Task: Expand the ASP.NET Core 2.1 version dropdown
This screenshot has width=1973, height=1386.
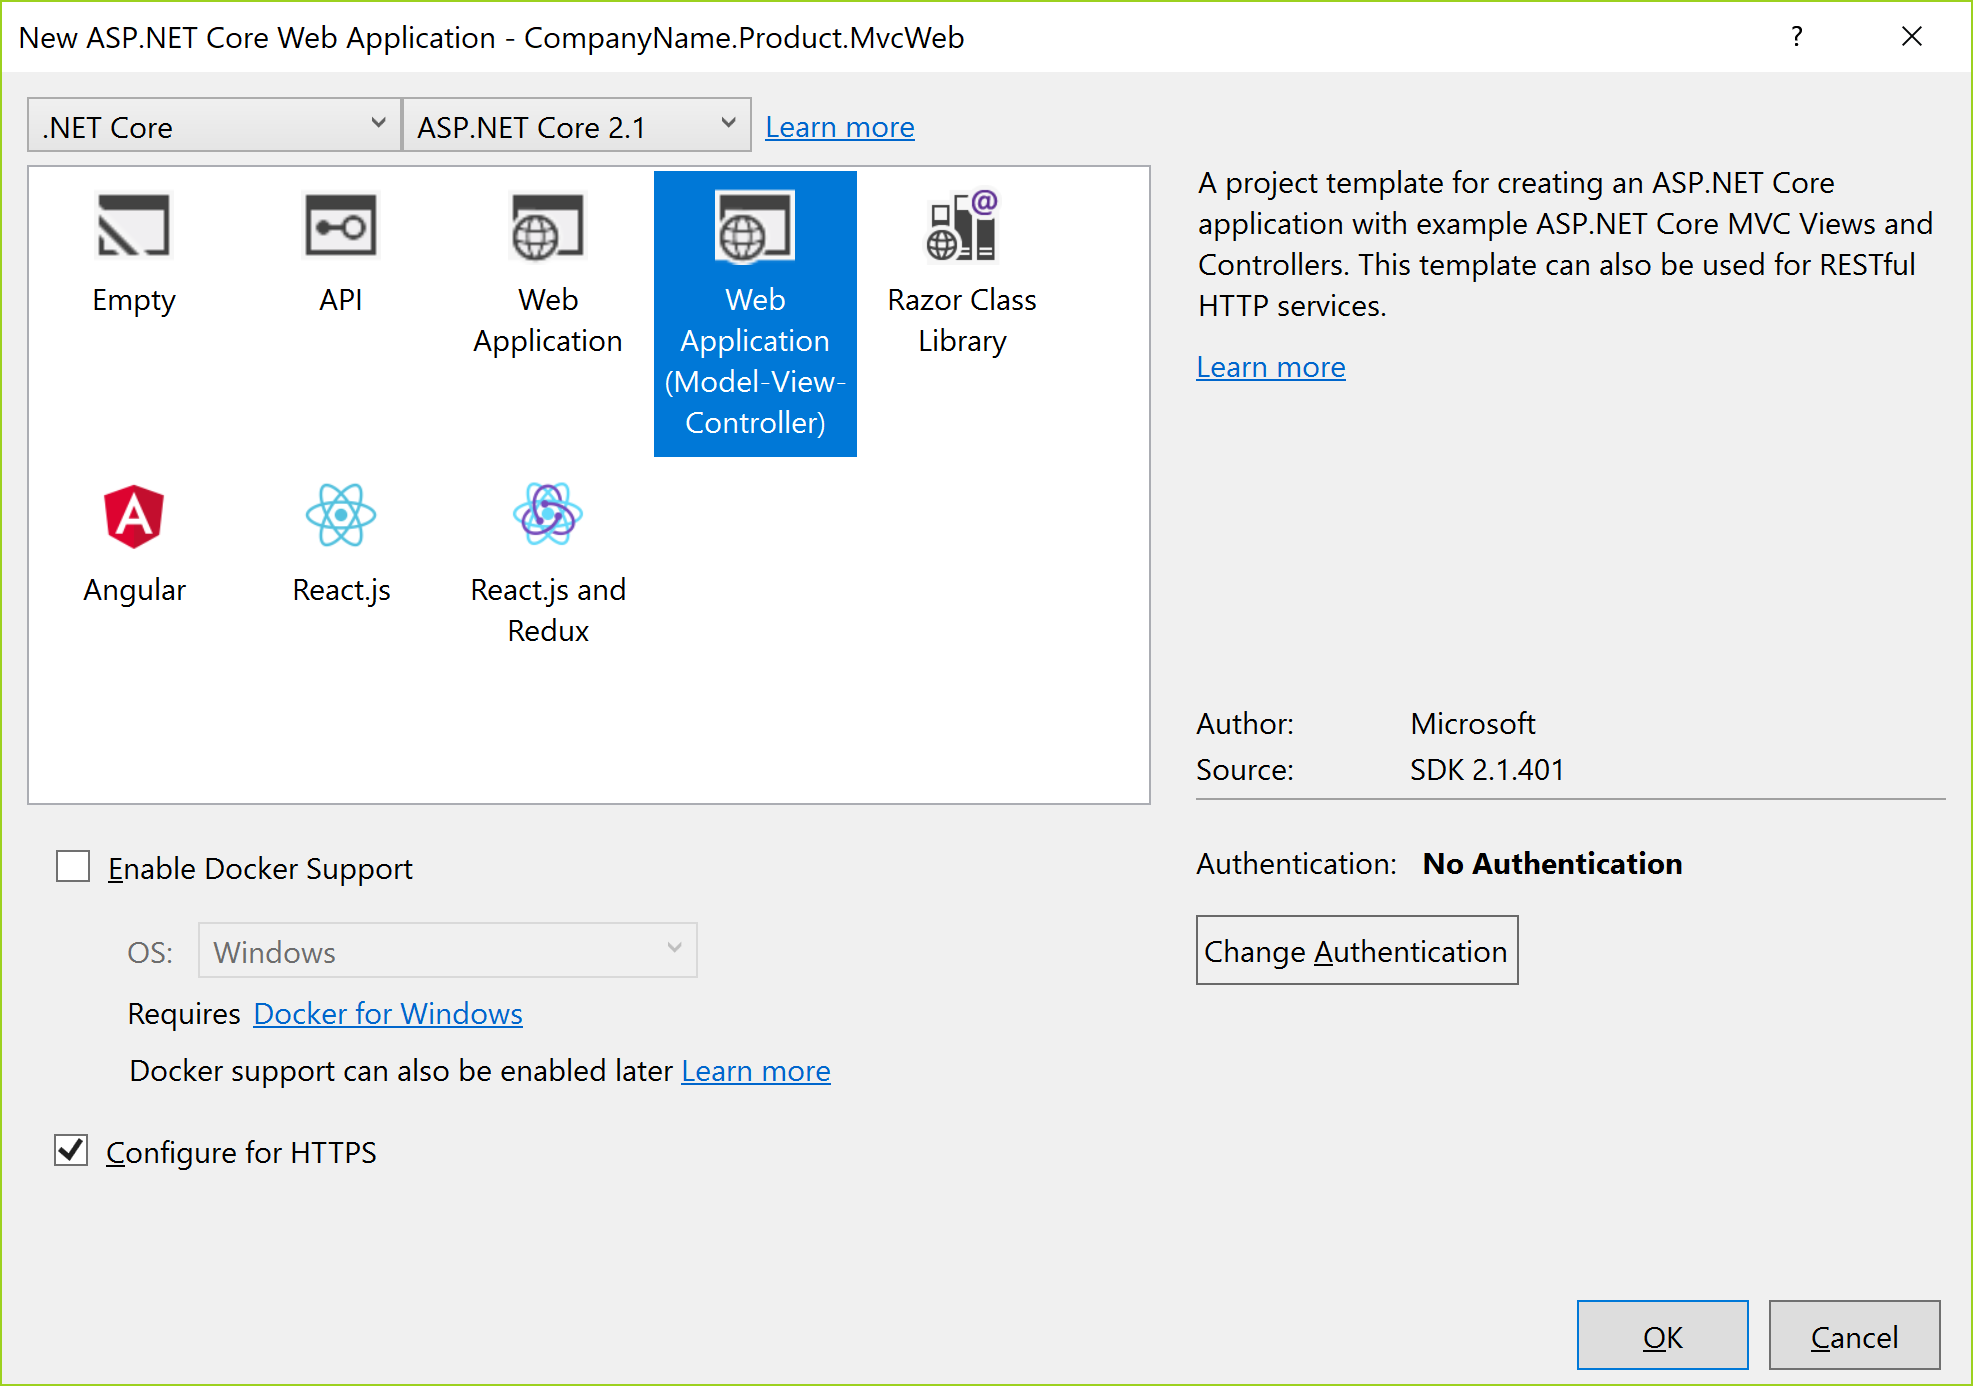Action: click(576, 126)
